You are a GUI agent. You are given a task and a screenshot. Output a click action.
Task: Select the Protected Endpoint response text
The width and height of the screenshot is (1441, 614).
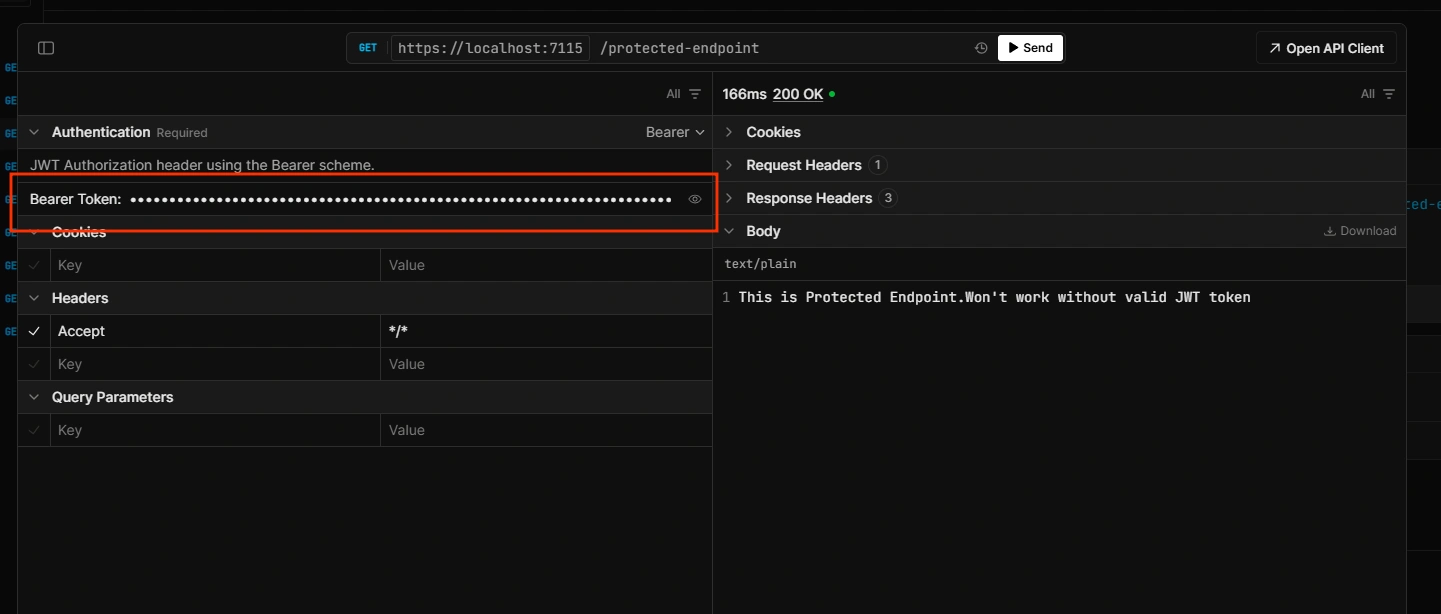point(994,297)
